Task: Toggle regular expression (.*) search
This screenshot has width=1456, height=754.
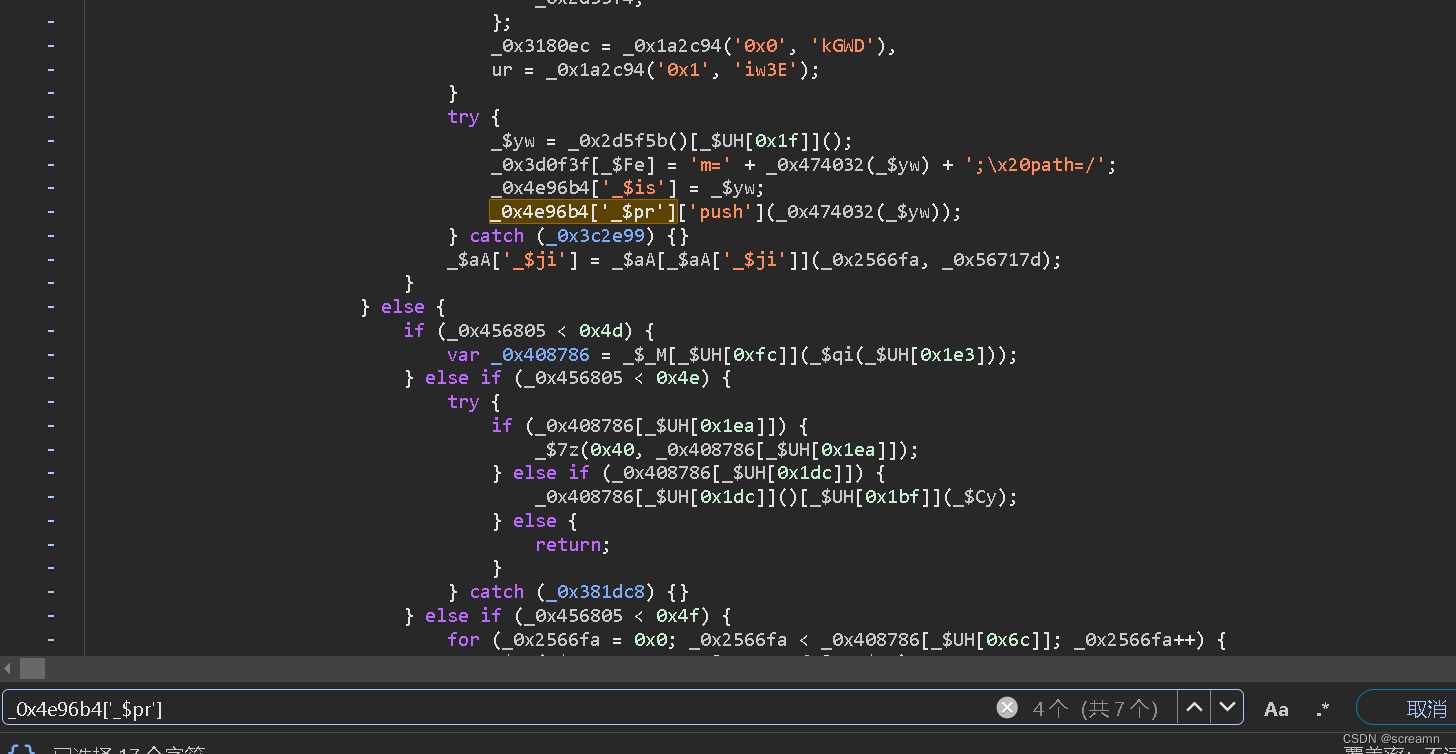Action: 1323,709
